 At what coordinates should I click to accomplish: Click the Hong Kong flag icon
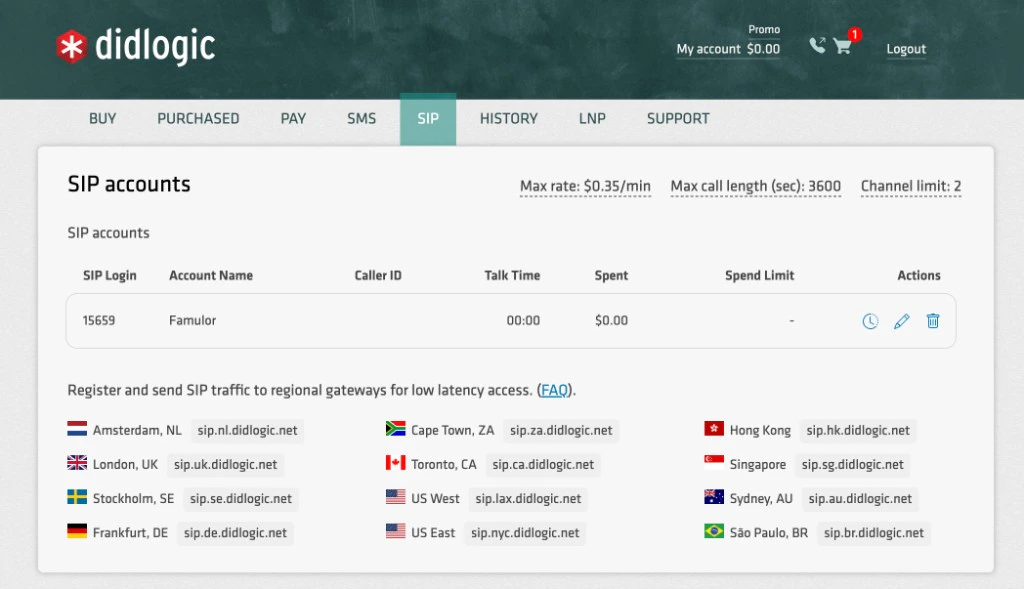(714, 428)
